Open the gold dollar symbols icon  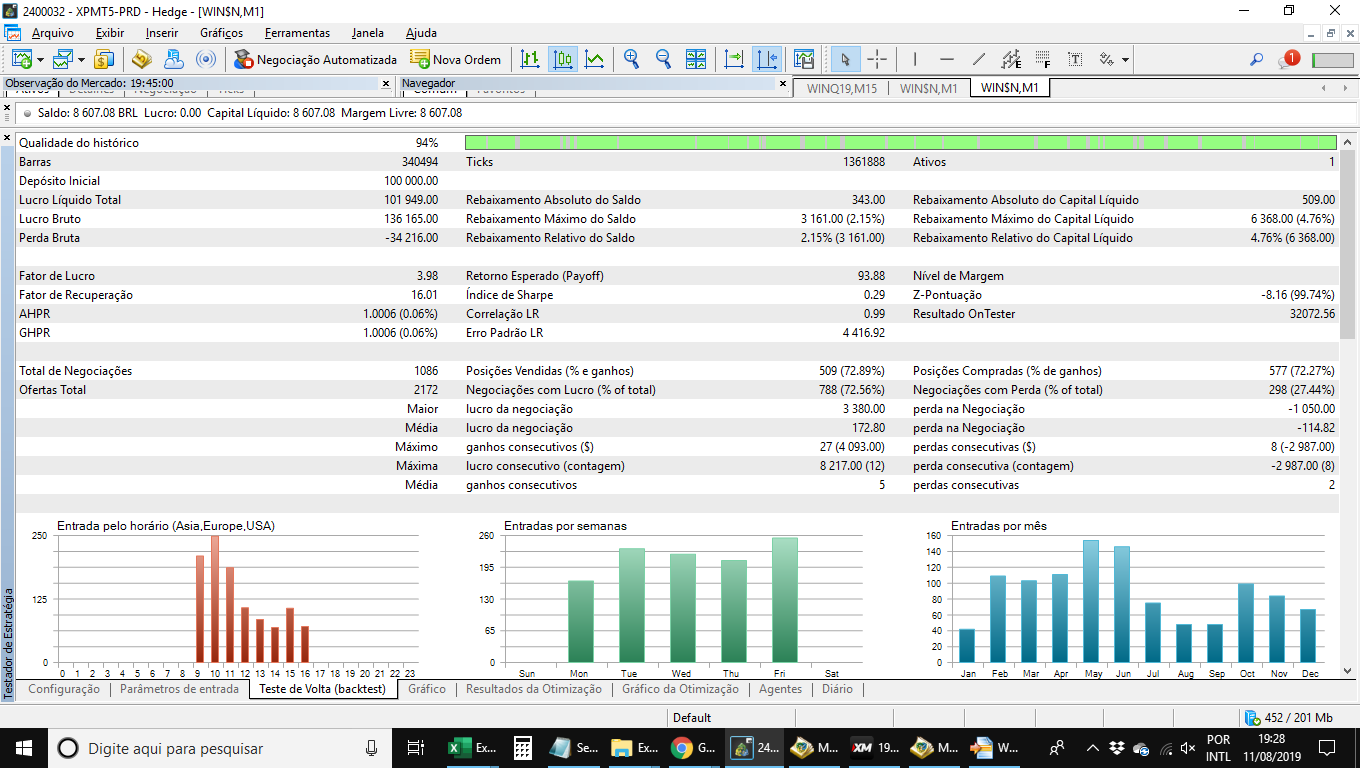click(105, 59)
